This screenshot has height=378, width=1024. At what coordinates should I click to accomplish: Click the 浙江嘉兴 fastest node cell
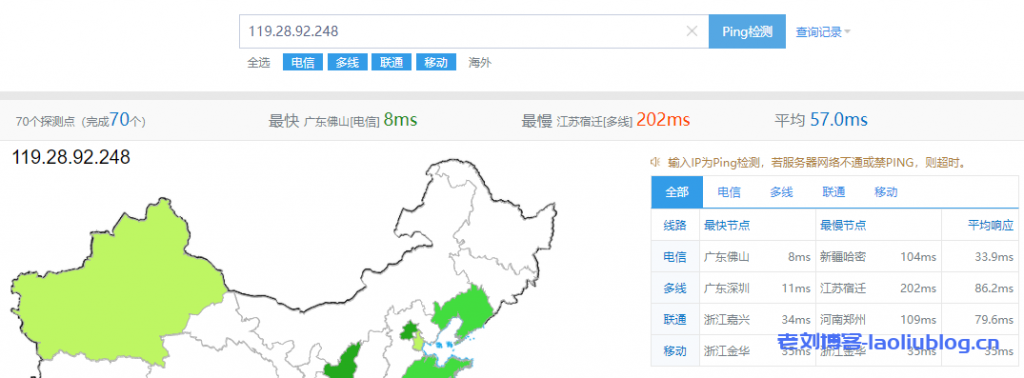coord(727,319)
